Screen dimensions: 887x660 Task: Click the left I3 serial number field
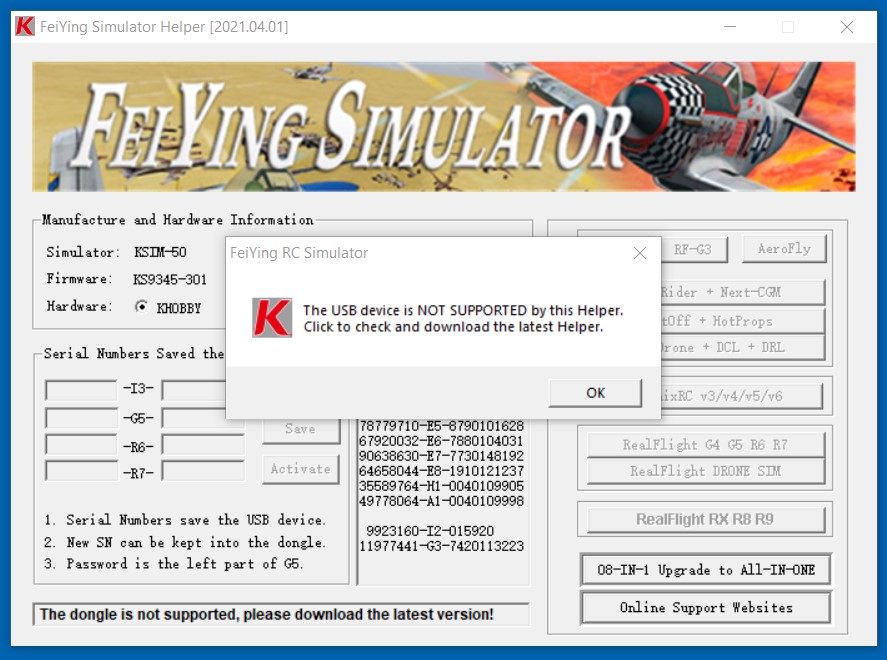click(x=81, y=390)
